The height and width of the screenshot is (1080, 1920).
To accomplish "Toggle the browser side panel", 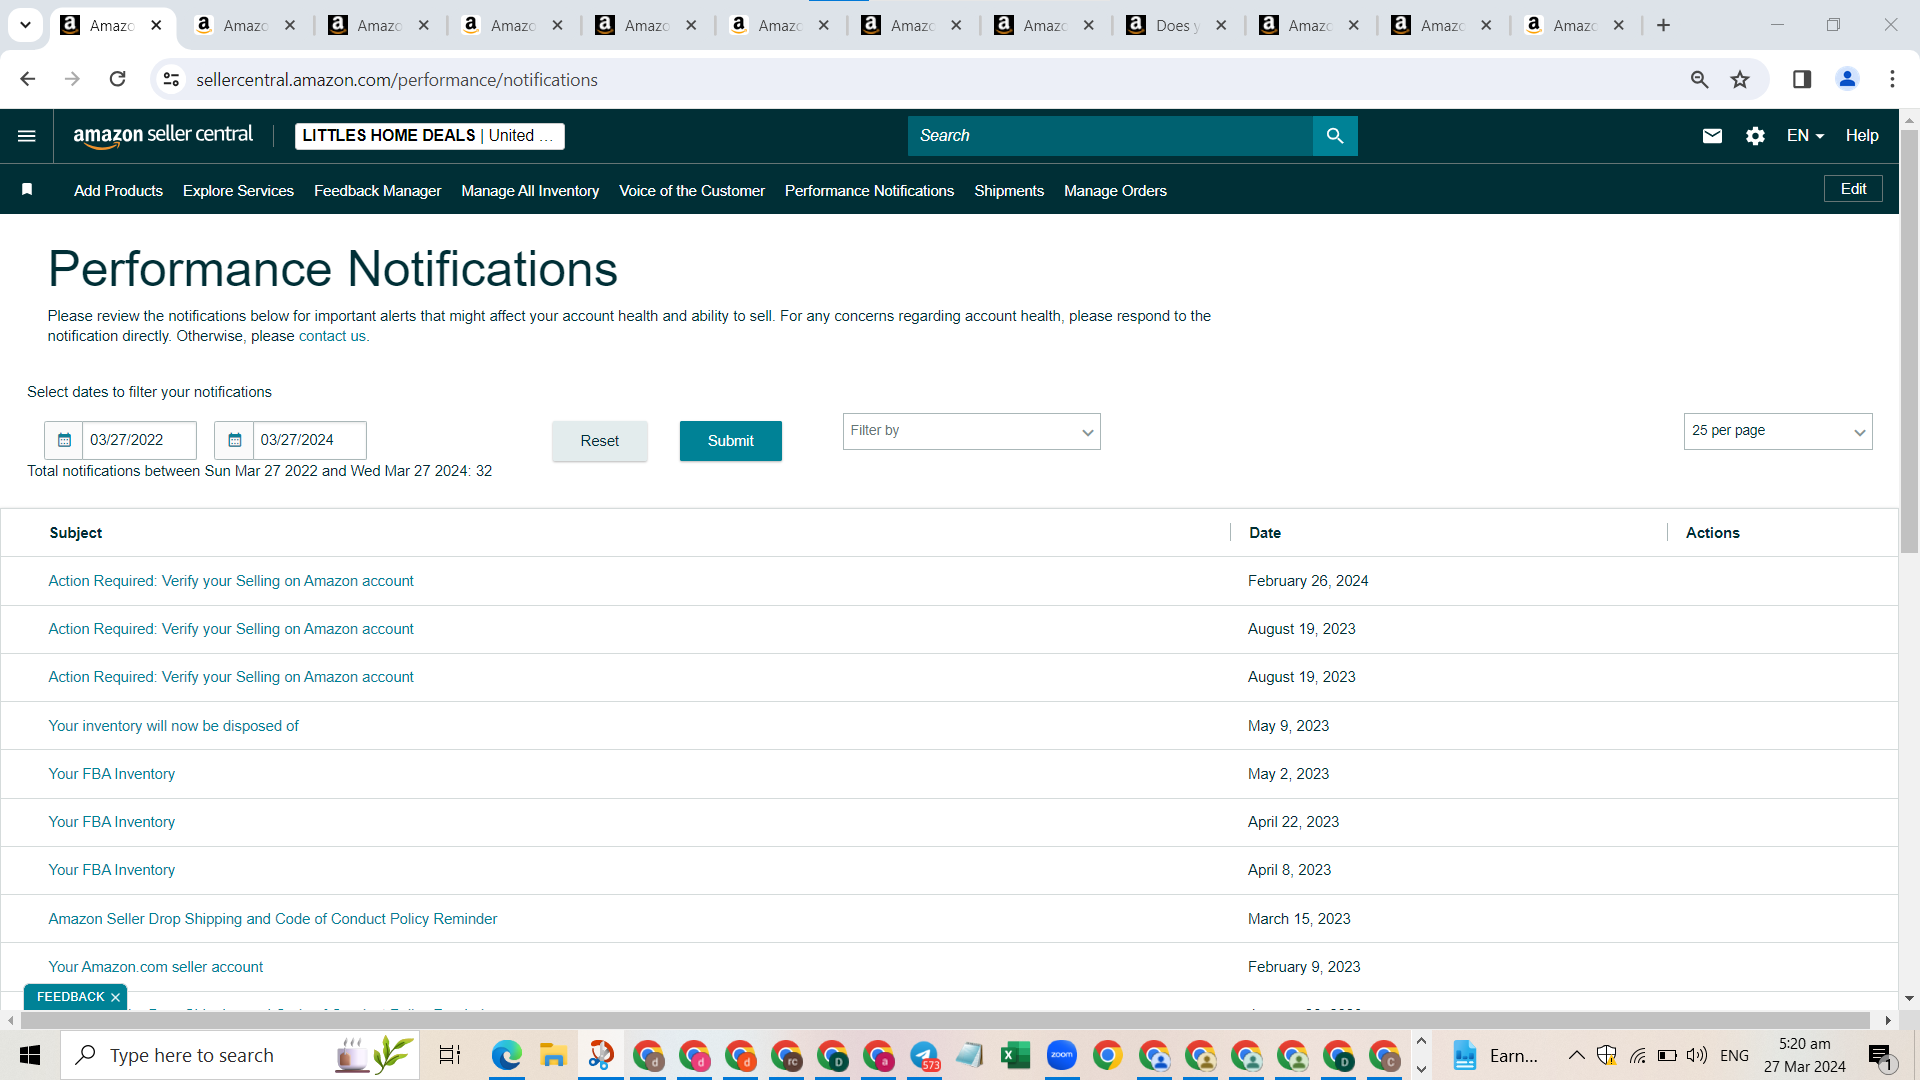I will [x=1801, y=79].
